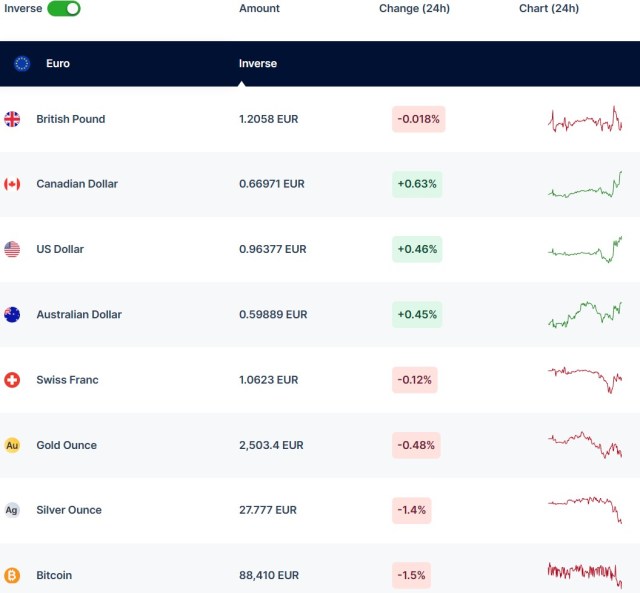
Task: Click the Canadian Dollar +0.63% change badge
Action: (x=417, y=184)
